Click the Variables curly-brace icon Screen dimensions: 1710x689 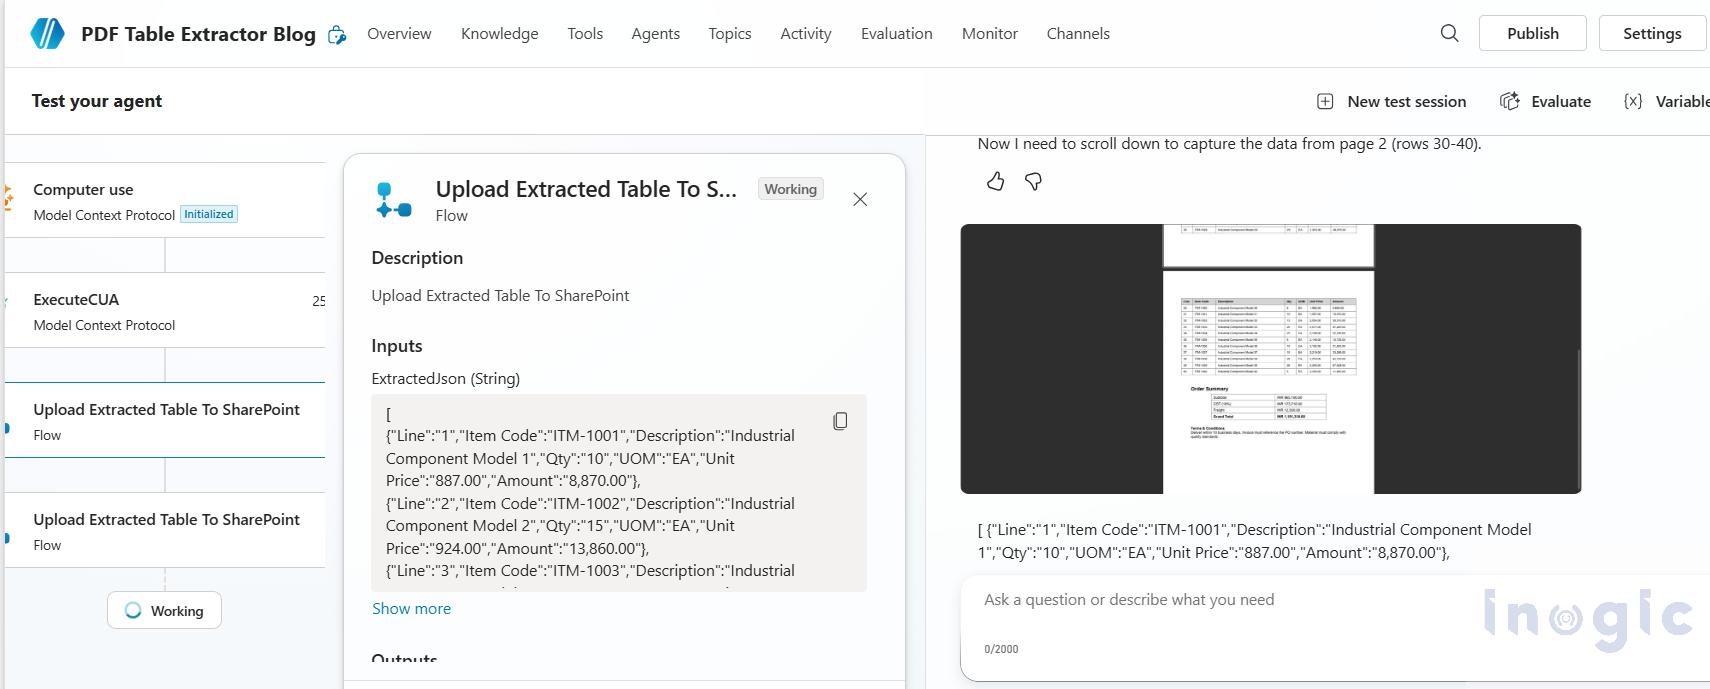1633,101
